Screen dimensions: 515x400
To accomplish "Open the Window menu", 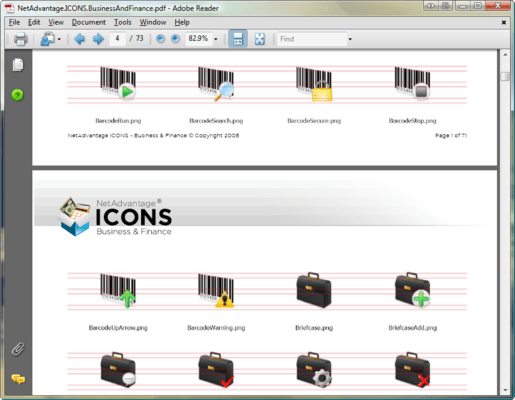I will (x=153, y=22).
